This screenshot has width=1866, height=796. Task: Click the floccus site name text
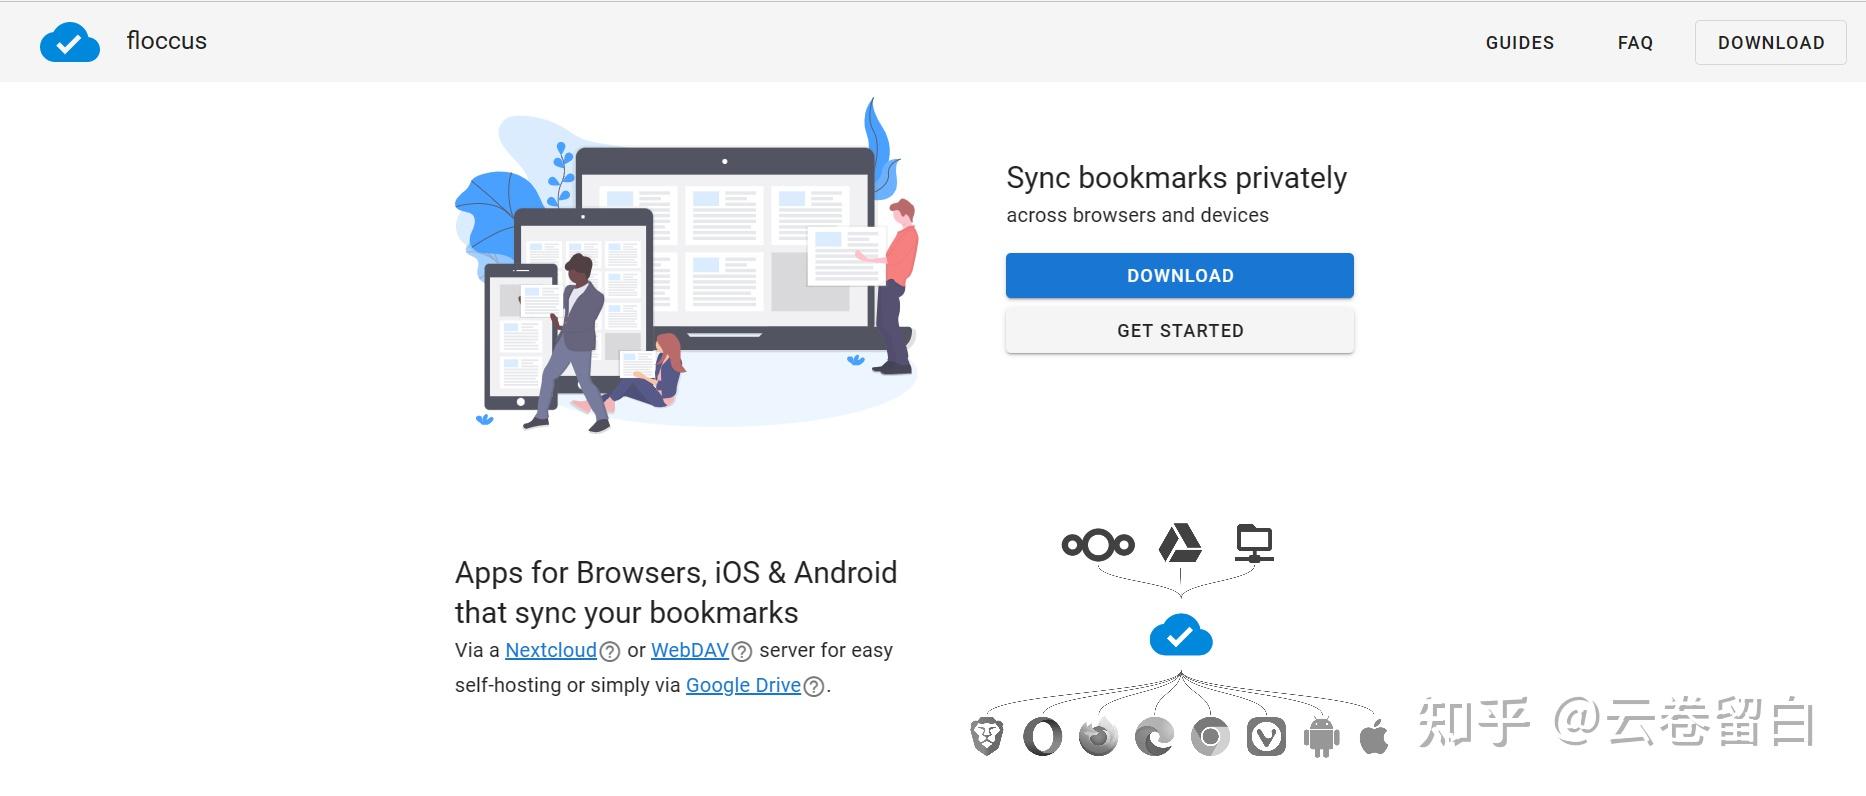pos(167,41)
